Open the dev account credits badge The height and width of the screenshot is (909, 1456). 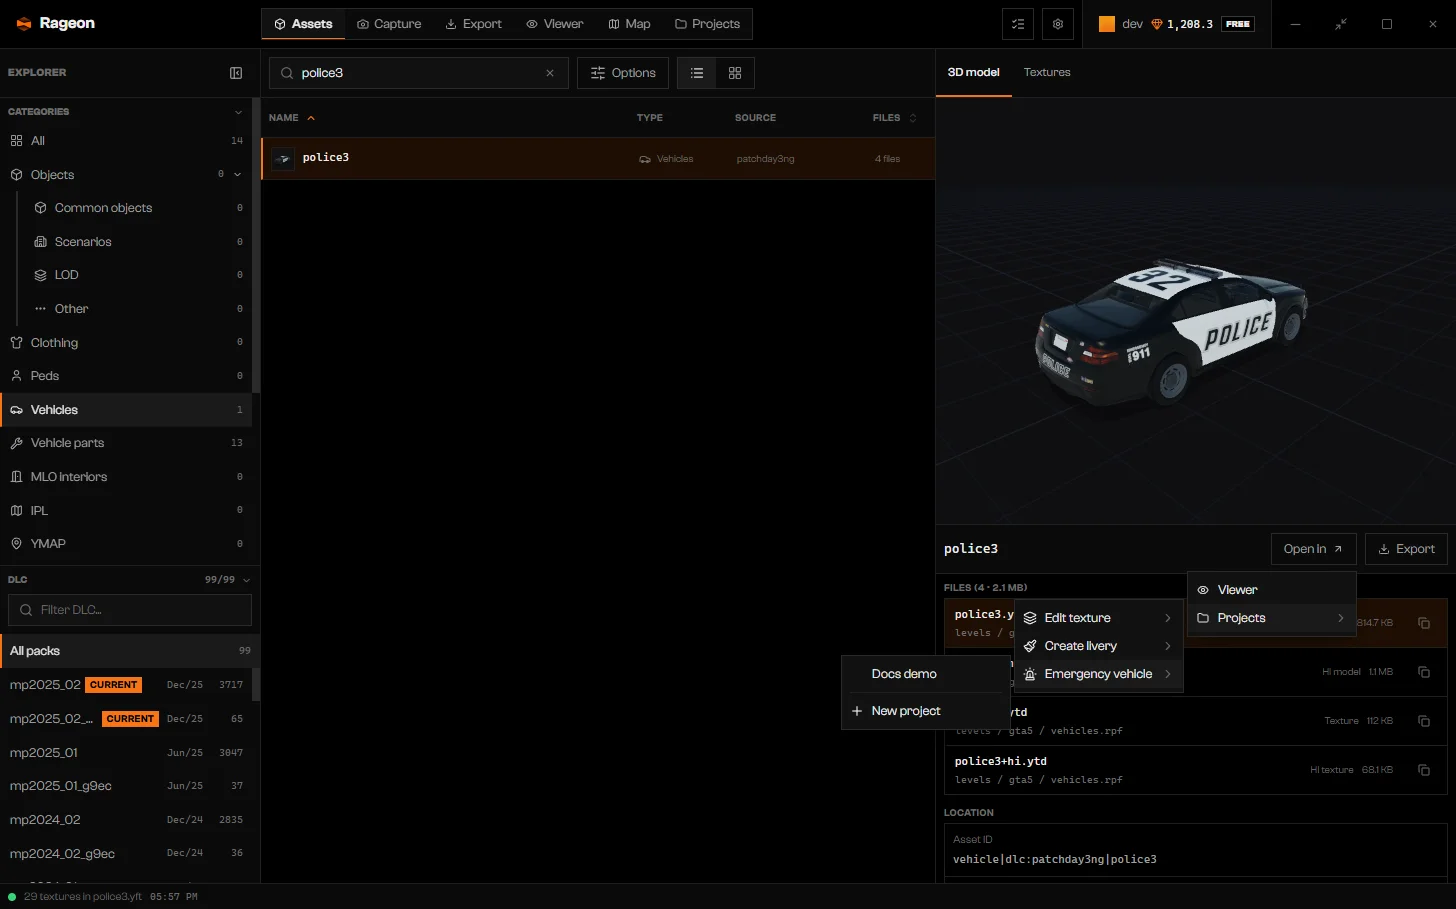pos(1177,24)
